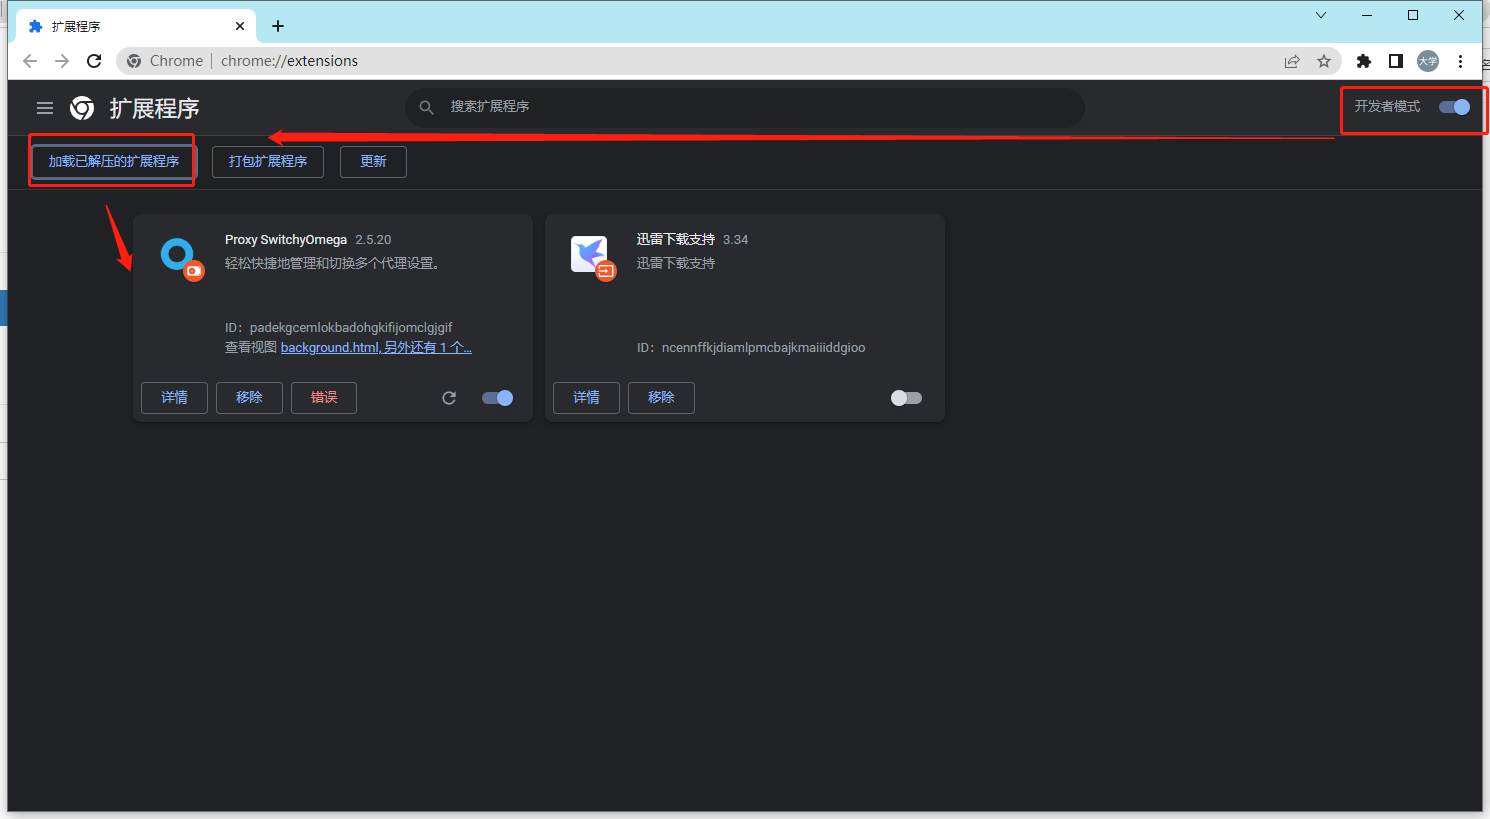Open 详情 for 迅雷下载支持
This screenshot has width=1490, height=819.
[586, 398]
